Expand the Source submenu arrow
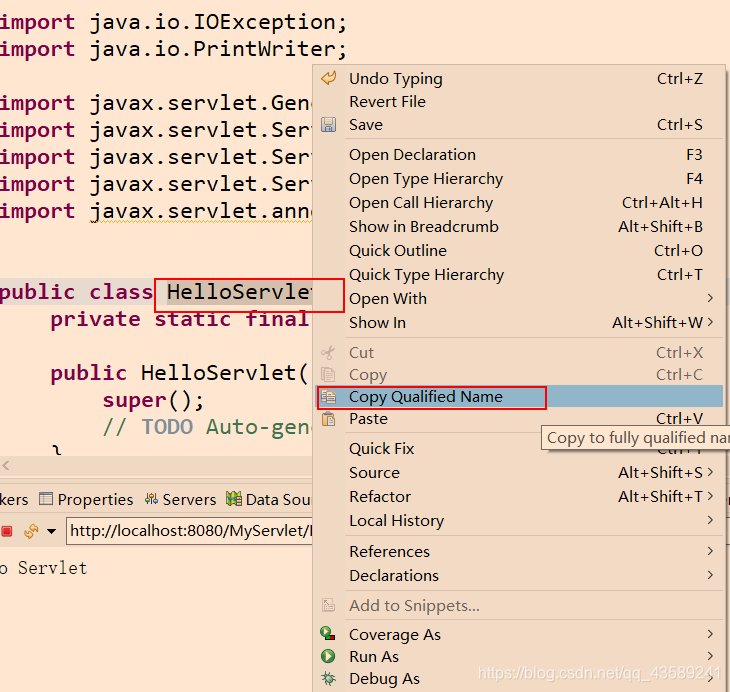 pyautogui.click(x=710, y=472)
